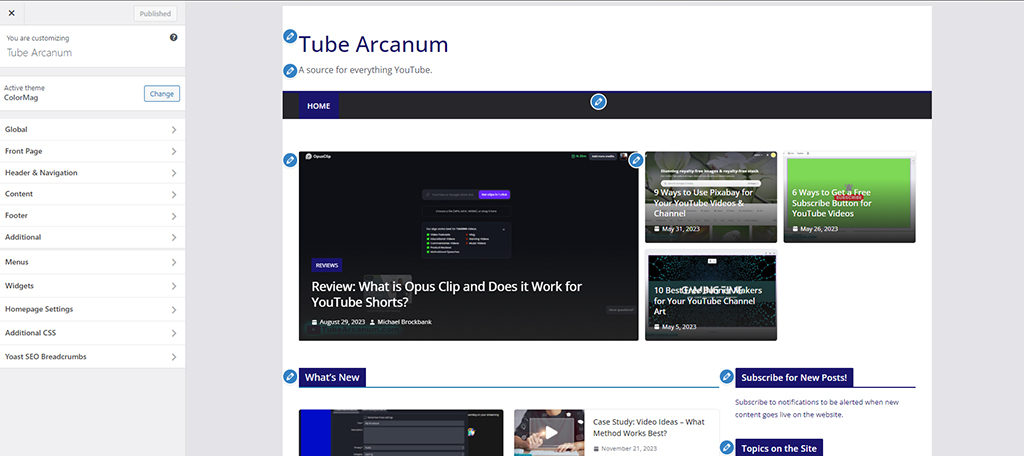This screenshot has width=1024, height=456.
Task: Open the Content section
Action: (x=92, y=194)
